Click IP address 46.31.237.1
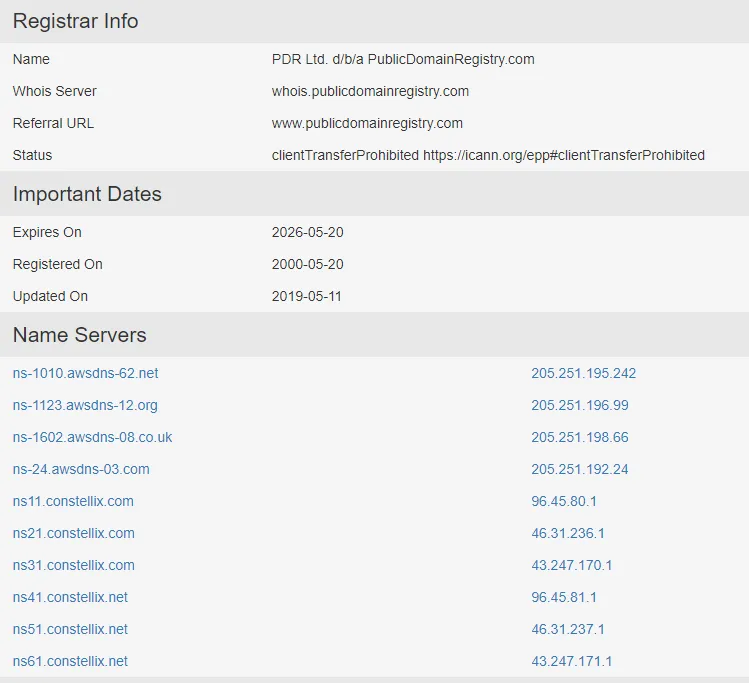The height and width of the screenshot is (683, 749). pyautogui.click(x=568, y=630)
